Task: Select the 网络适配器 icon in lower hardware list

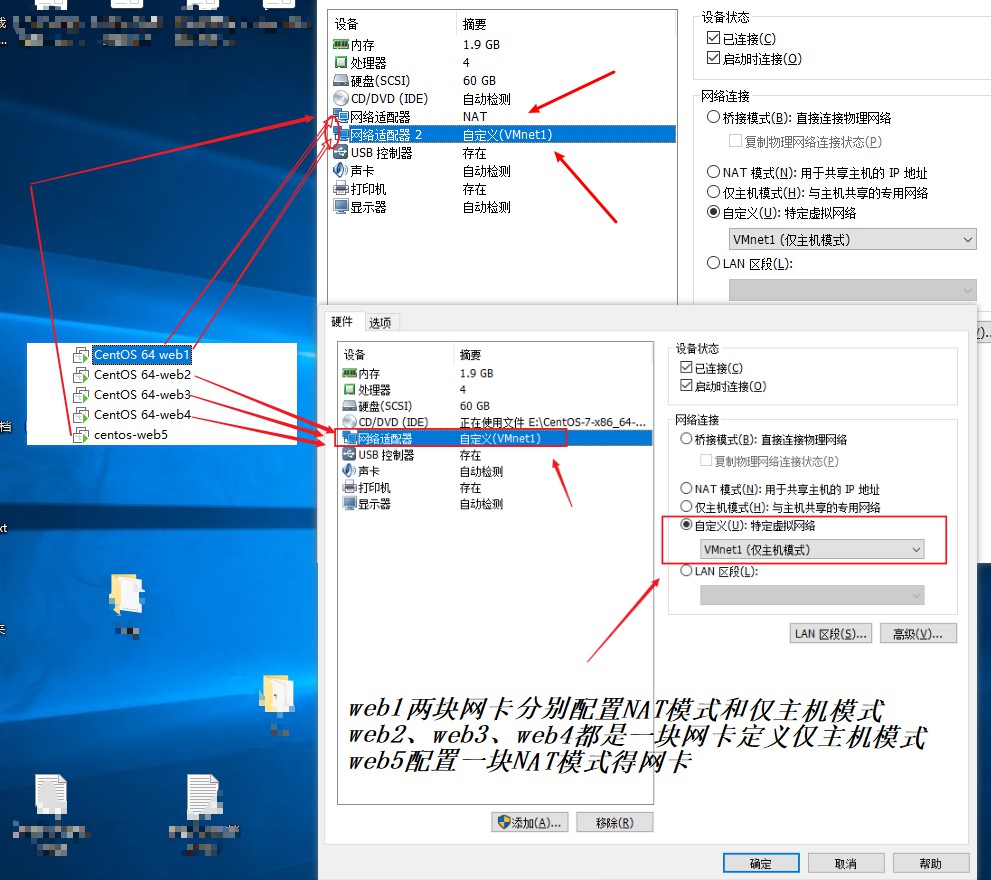Action: point(350,437)
